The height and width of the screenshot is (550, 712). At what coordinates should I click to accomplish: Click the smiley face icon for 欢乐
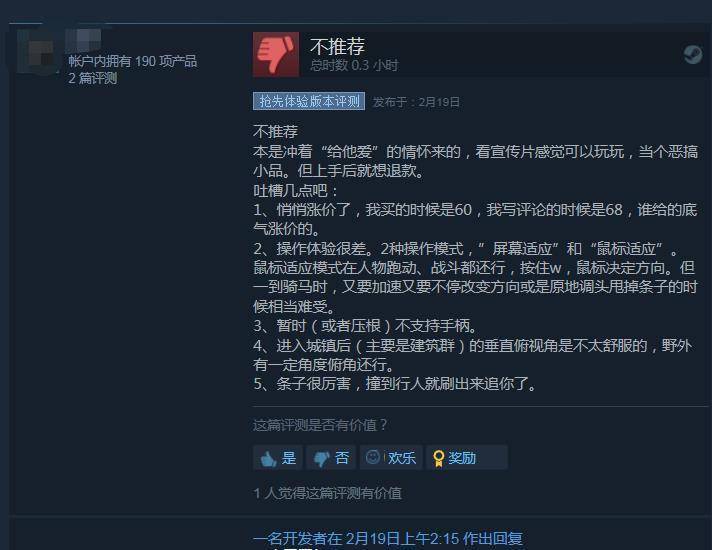point(373,456)
